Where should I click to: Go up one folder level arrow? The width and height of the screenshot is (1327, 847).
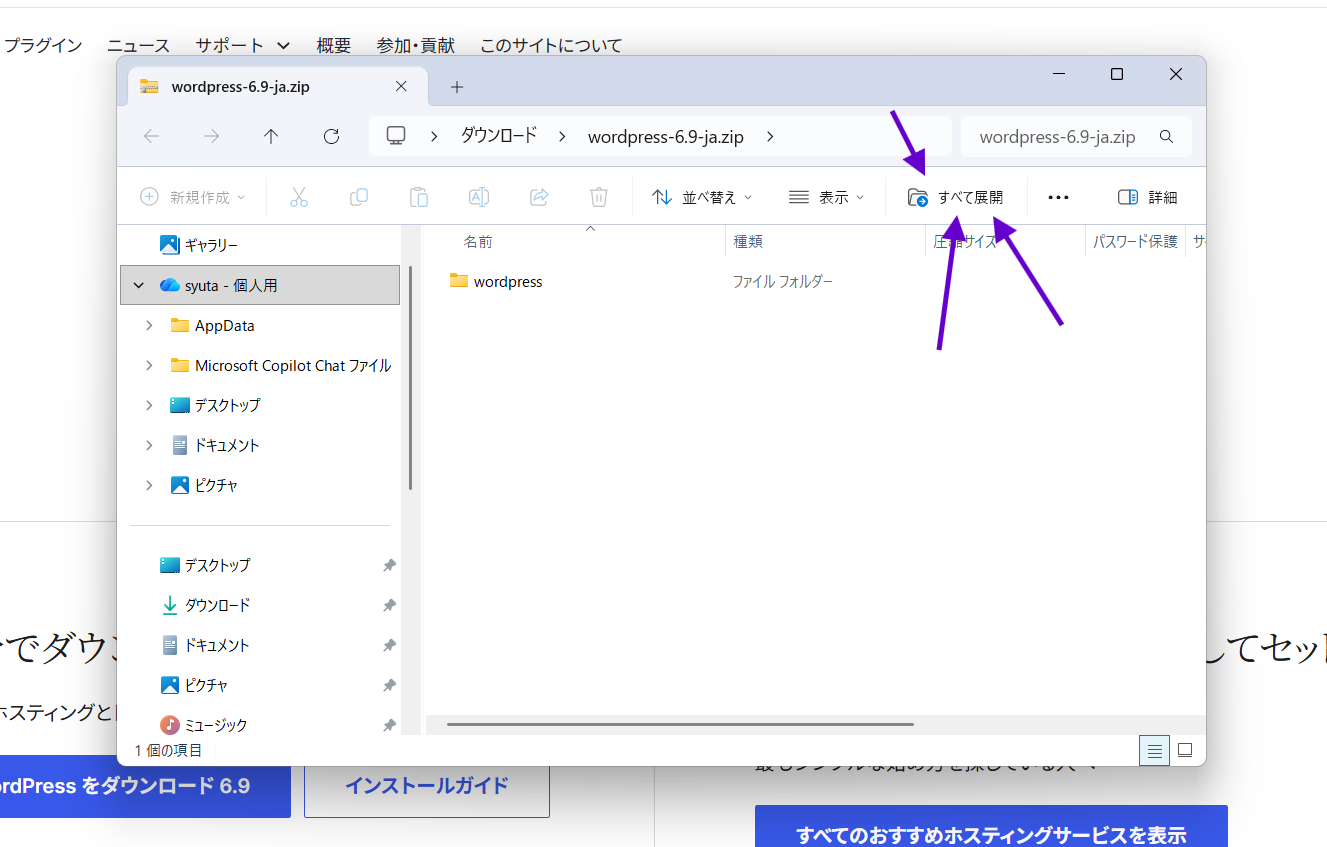click(x=271, y=137)
